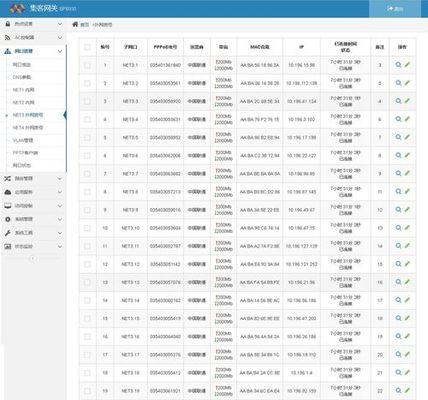Tick the select-all checkbox in table header

(x=87, y=47)
